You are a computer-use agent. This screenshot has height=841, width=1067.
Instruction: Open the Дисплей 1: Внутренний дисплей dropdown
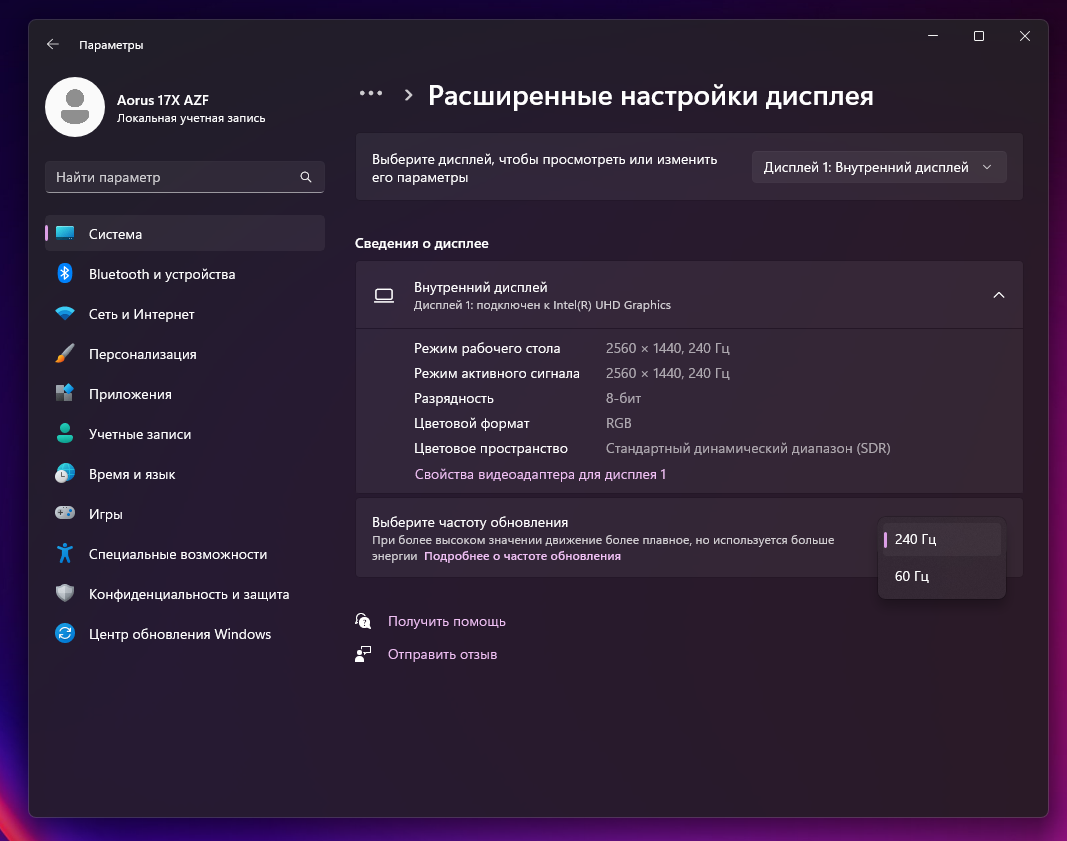click(x=878, y=167)
